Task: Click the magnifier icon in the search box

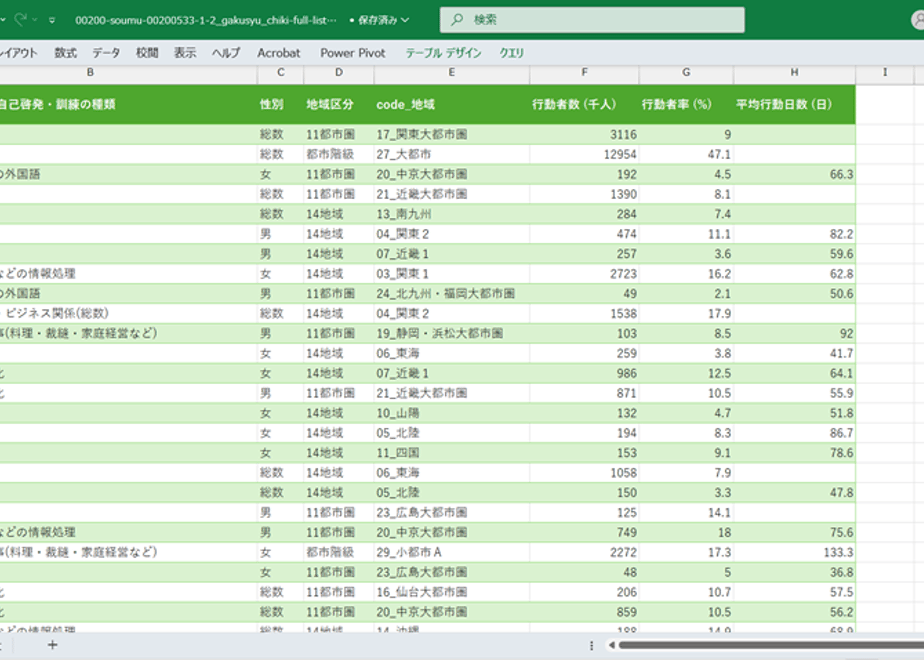Action: pyautogui.click(x=457, y=19)
